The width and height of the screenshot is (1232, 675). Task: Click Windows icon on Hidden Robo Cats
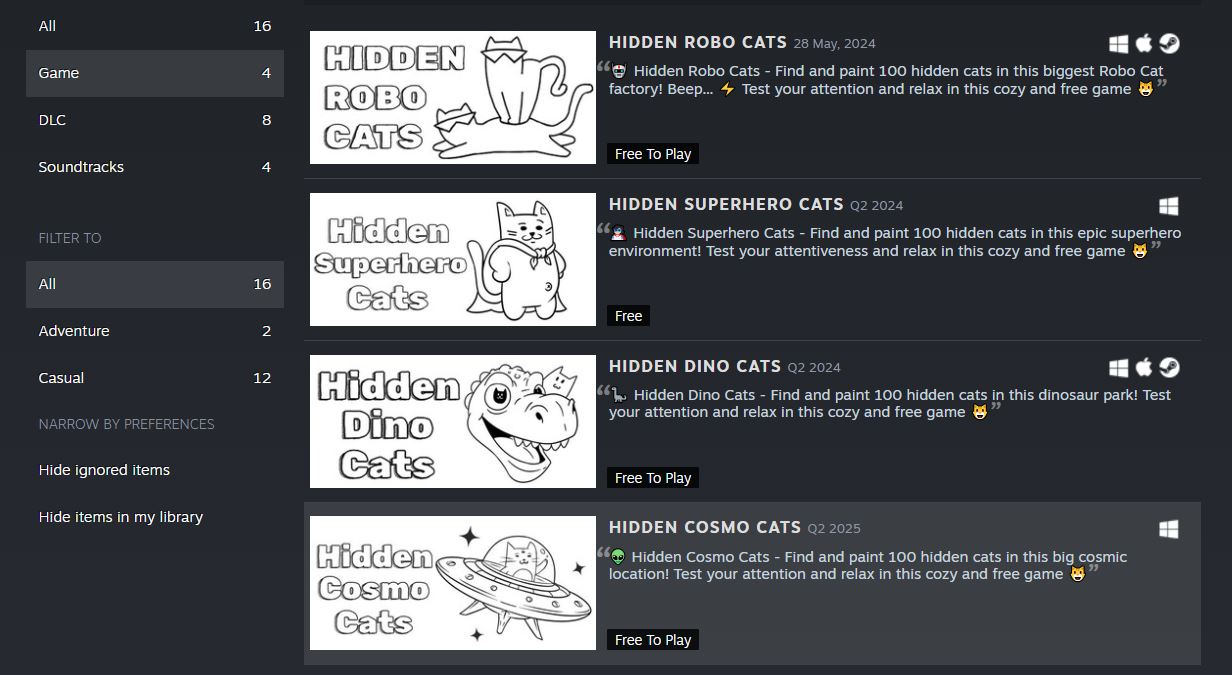(x=1119, y=44)
